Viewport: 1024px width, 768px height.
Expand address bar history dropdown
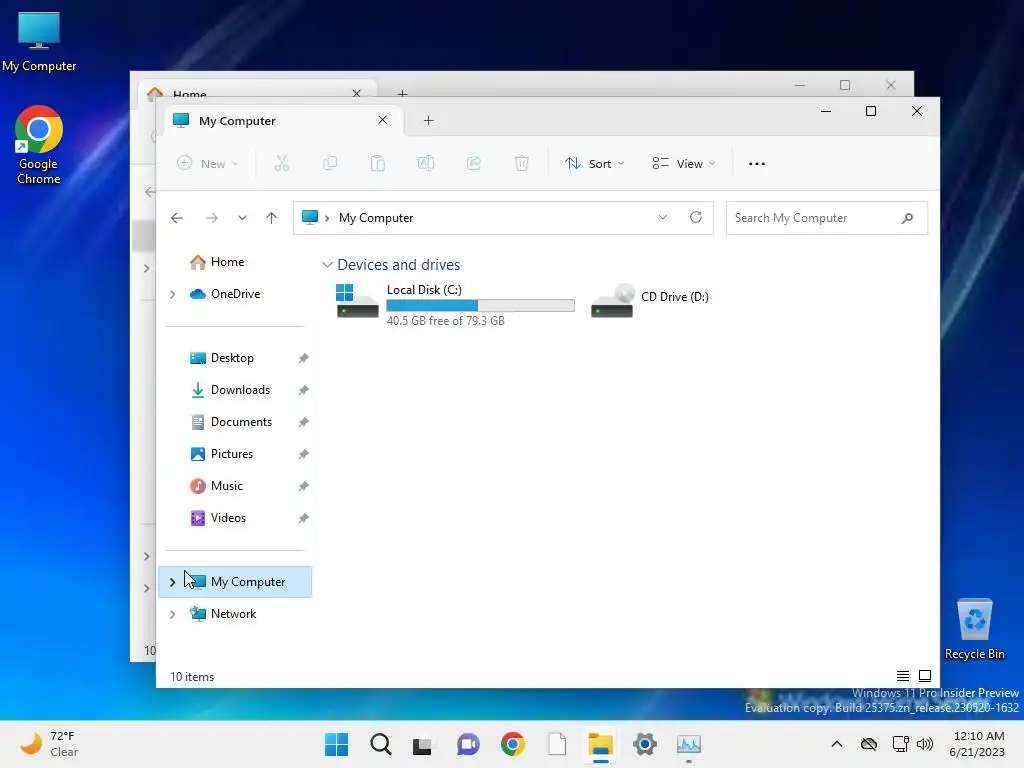click(x=663, y=217)
